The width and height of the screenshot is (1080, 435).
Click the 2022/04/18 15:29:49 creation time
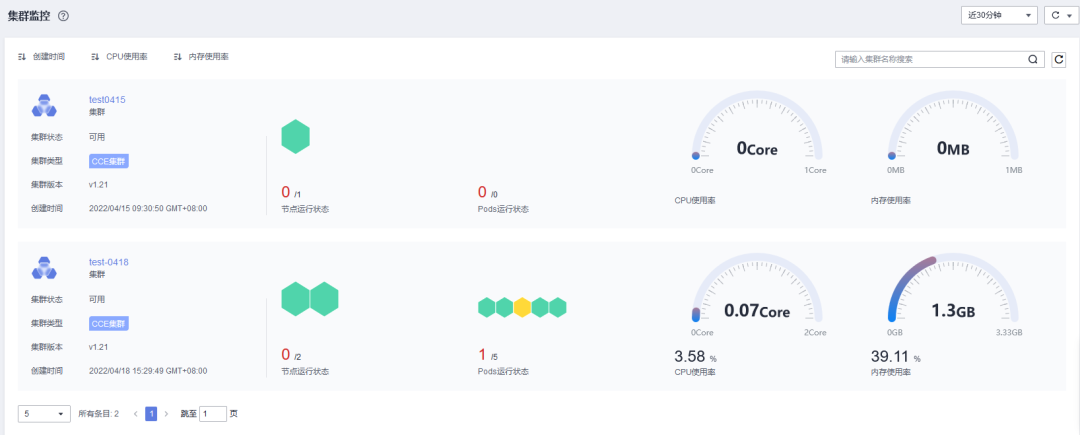click(x=148, y=370)
